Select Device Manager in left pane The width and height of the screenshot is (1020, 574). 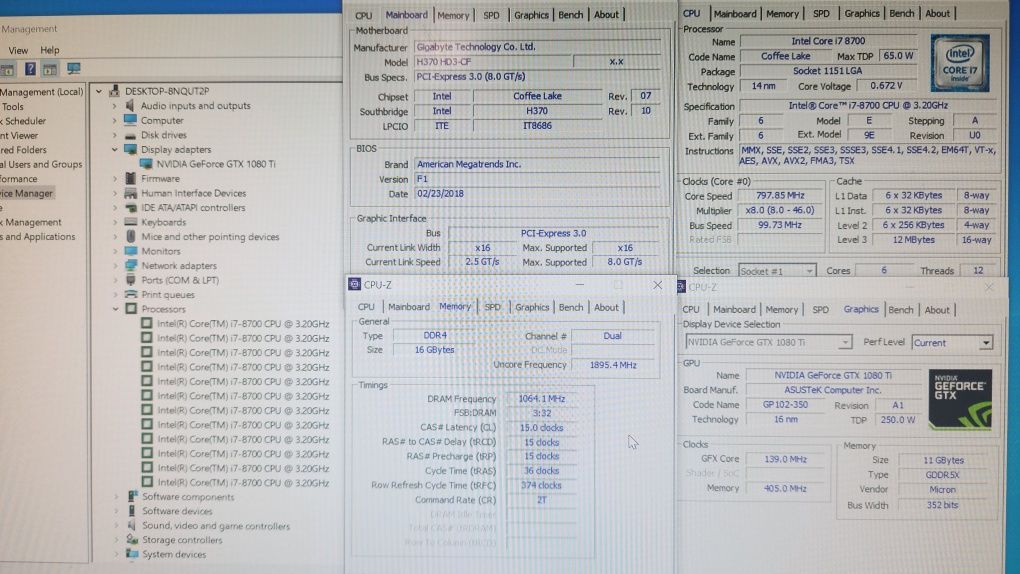[x=26, y=193]
